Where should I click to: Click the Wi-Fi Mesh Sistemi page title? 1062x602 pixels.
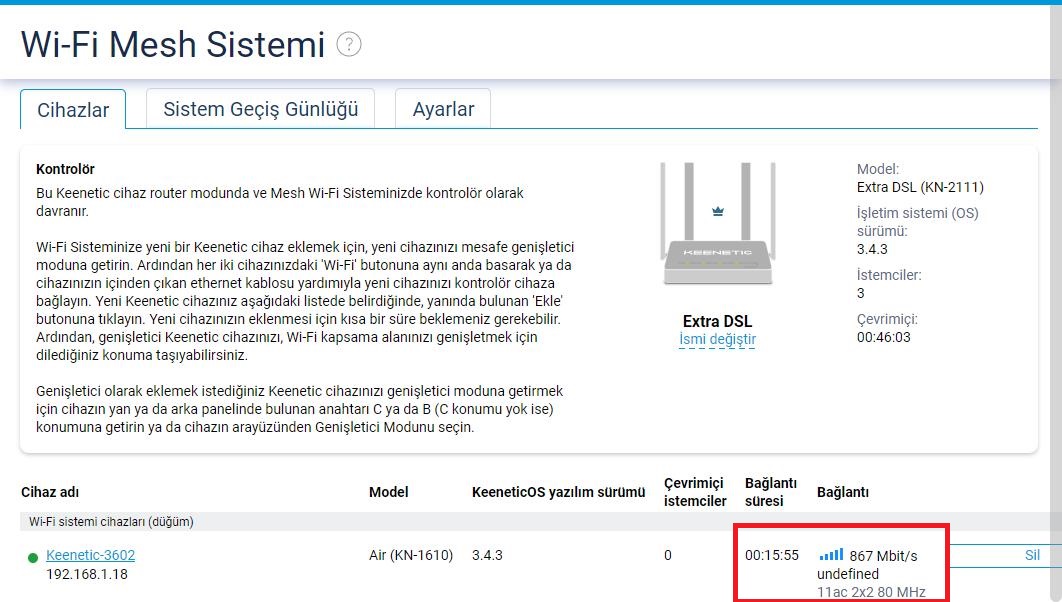[173, 45]
